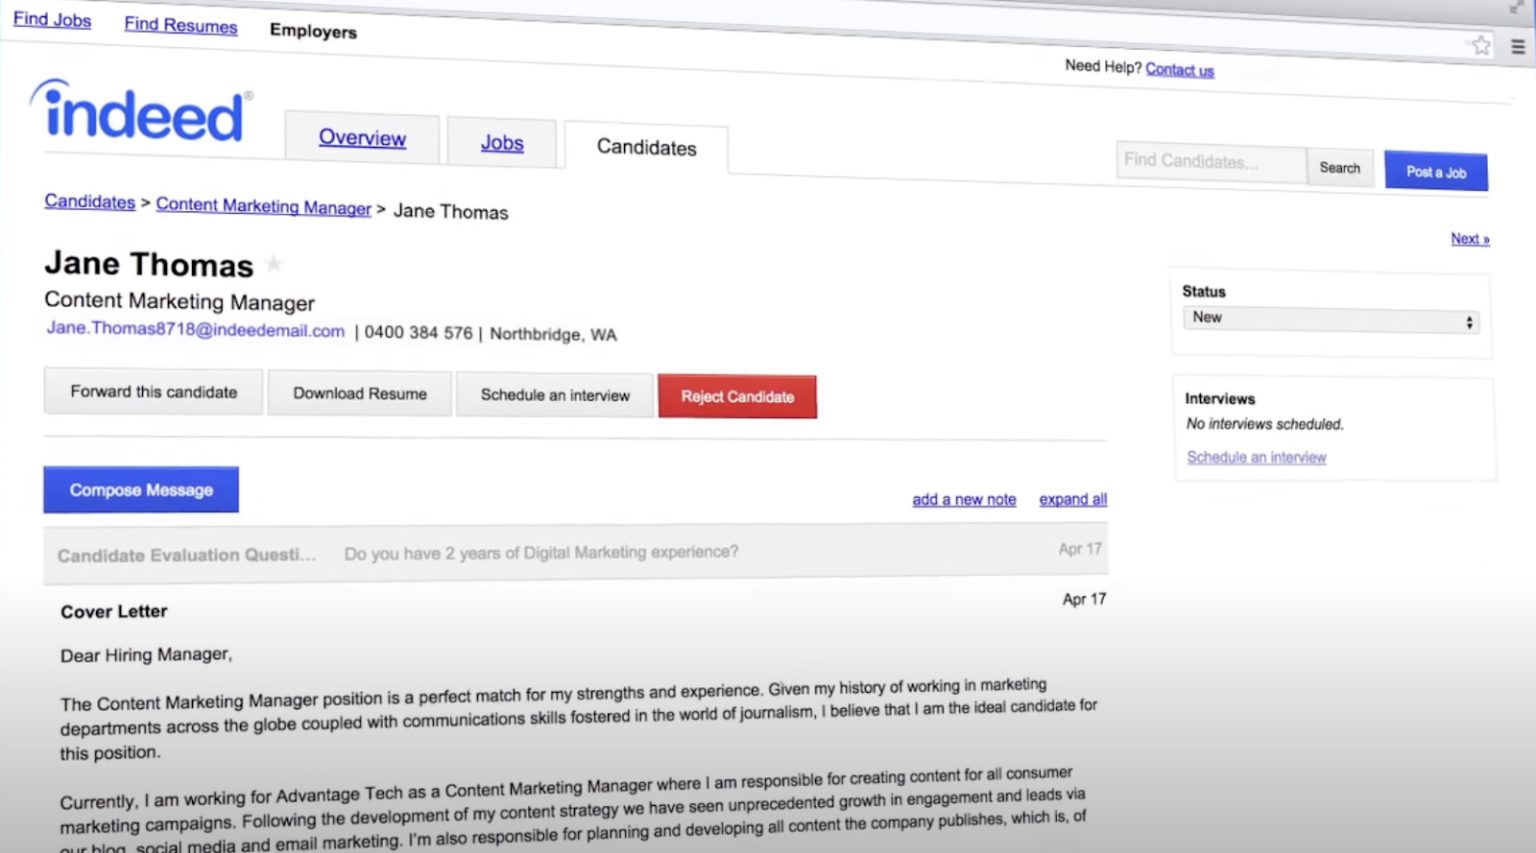Screen dimensions: 1536x853
Task: Select the Candidates tab
Action: pyautogui.click(x=646, y=147)
